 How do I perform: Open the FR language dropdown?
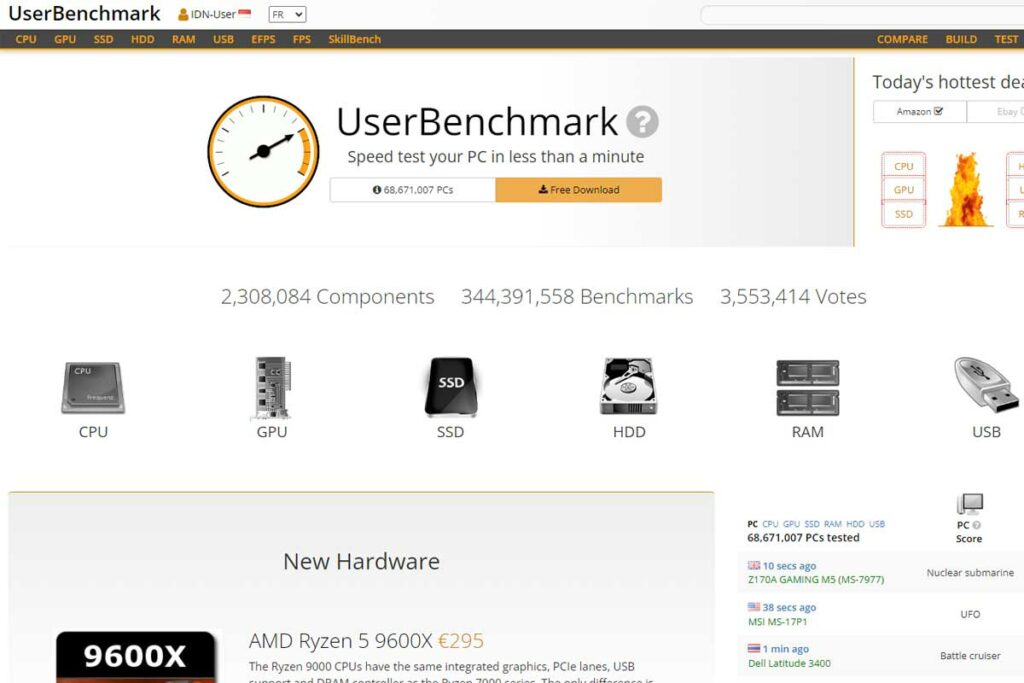(x=286, y=15)
